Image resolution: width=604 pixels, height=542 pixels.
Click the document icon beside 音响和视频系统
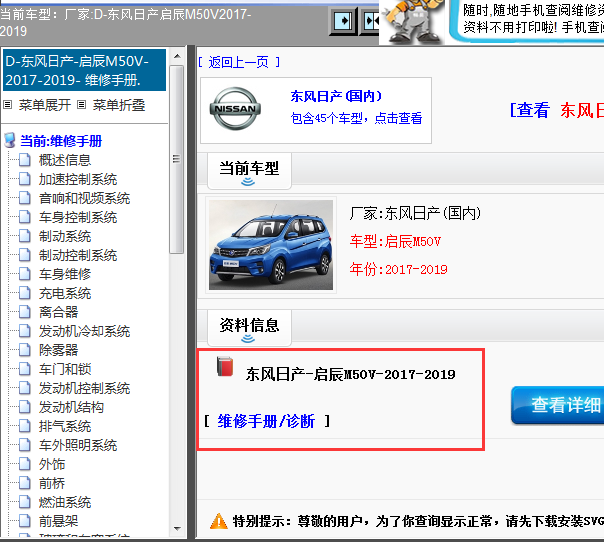tap(25, 198)
